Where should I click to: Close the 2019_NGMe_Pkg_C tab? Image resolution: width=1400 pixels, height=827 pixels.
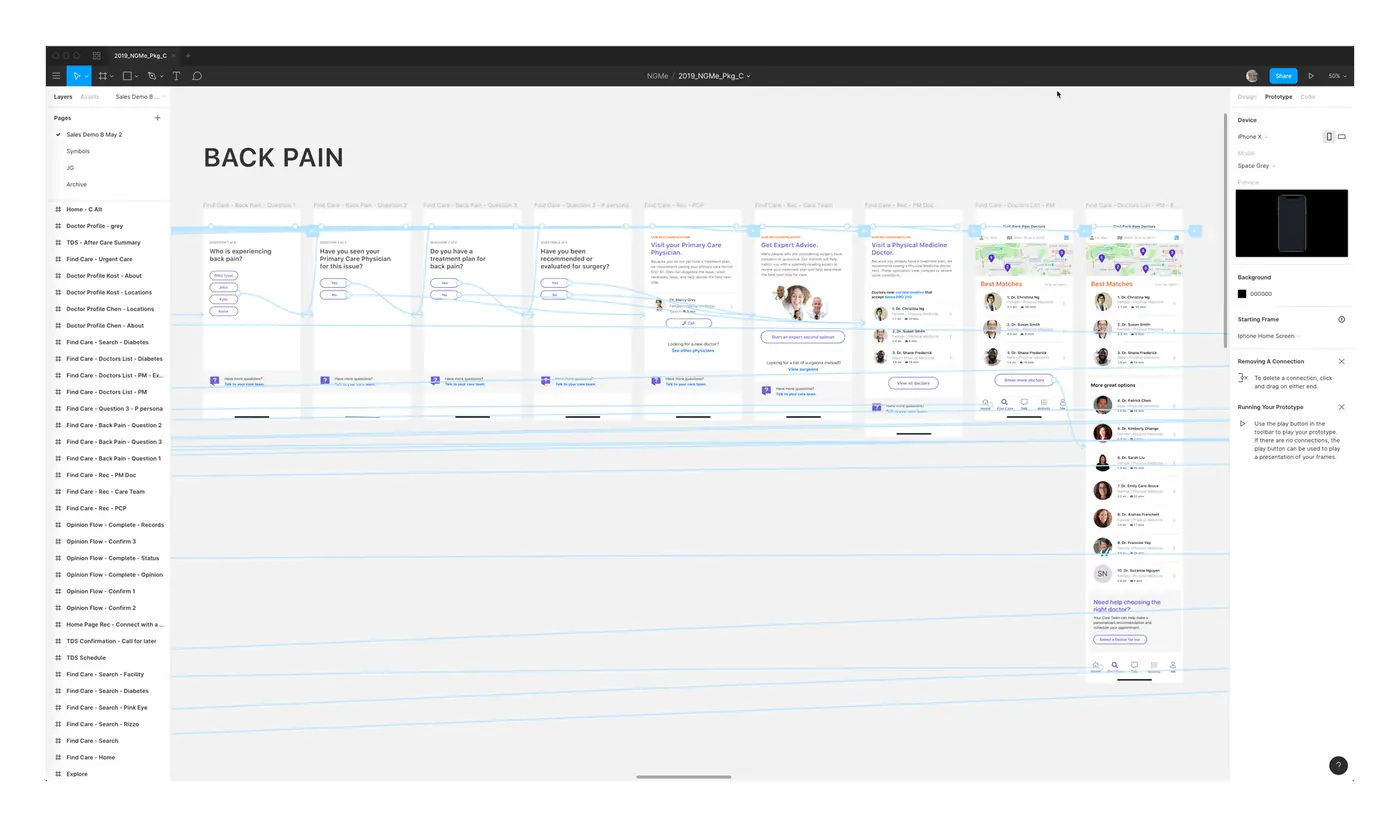tap(174, 56)
